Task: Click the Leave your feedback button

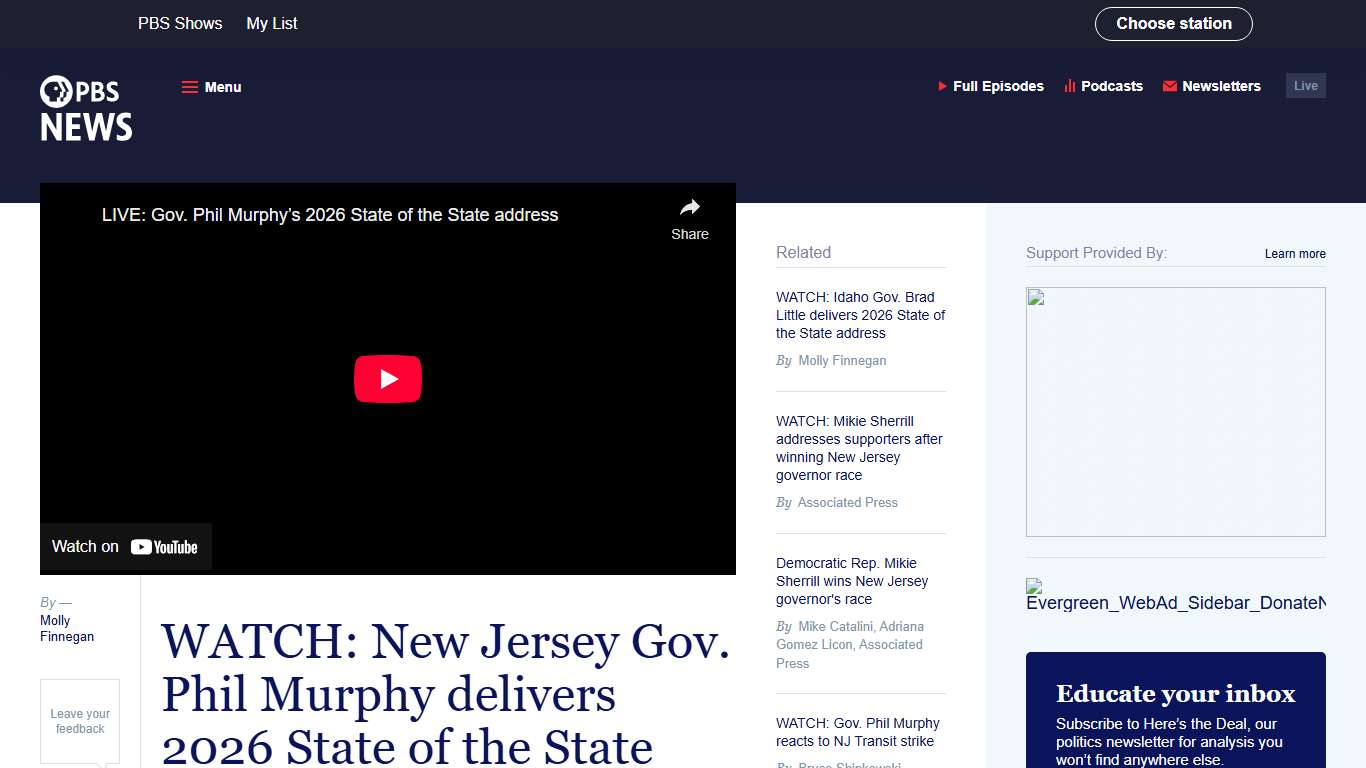Action: point(79,721)
